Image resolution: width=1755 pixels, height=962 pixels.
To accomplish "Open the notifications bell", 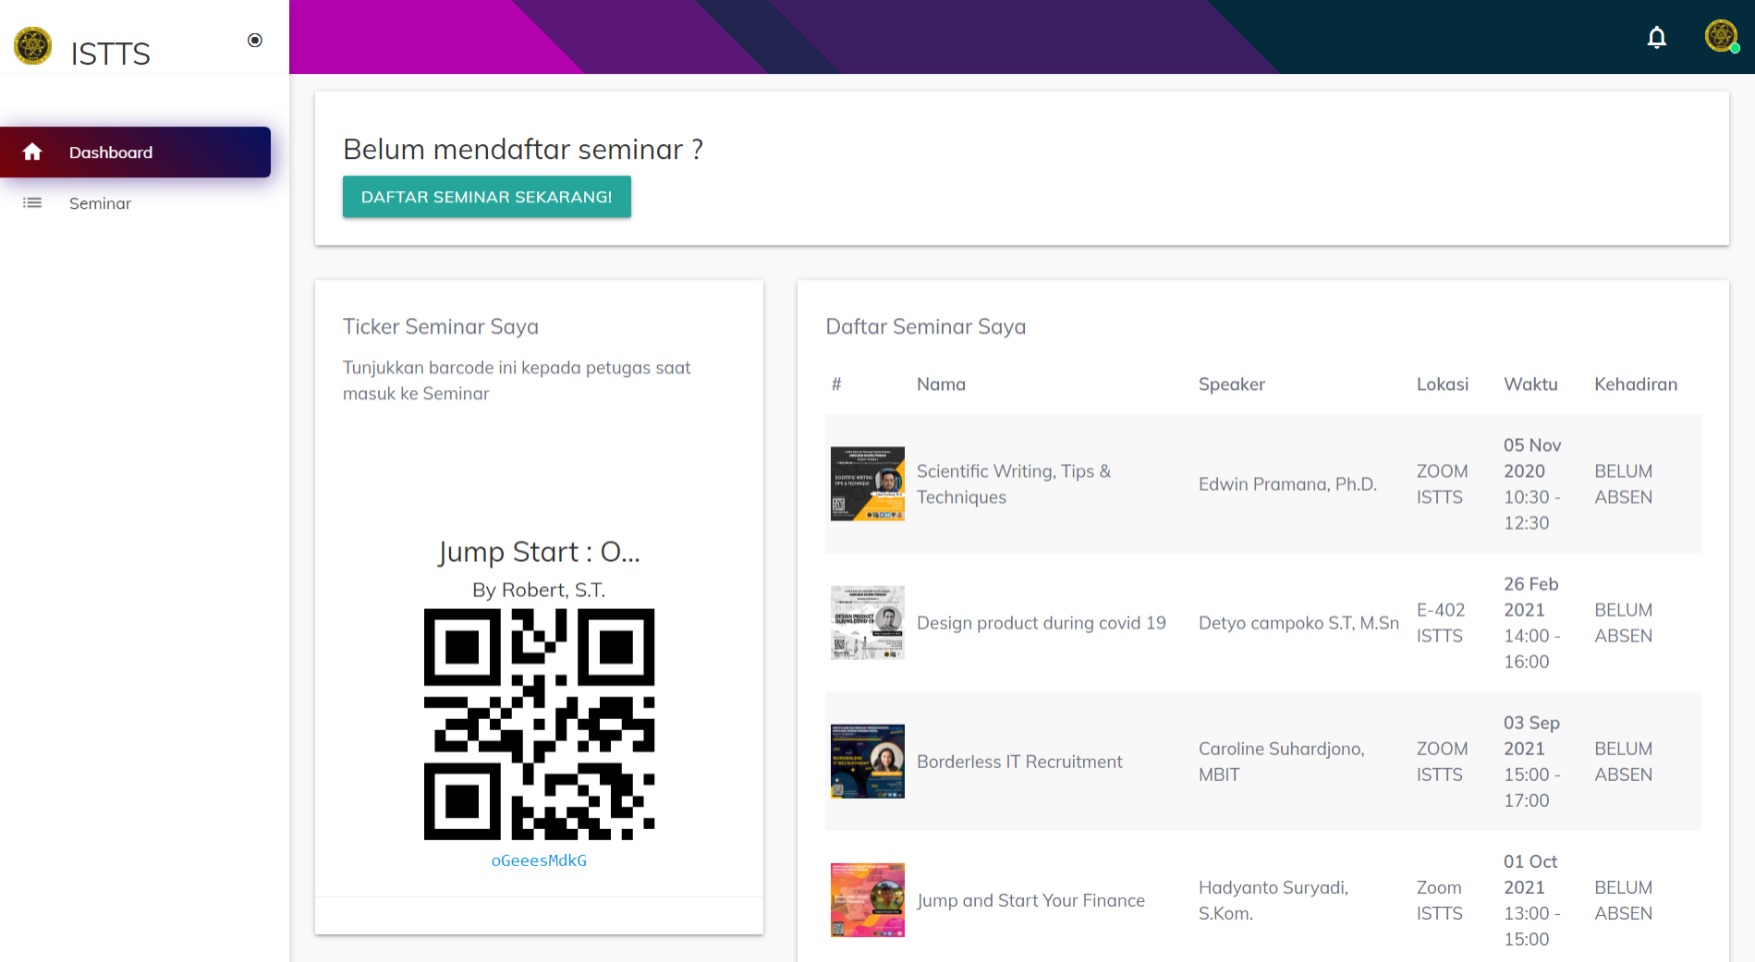I will click(x=1656, y=38).
